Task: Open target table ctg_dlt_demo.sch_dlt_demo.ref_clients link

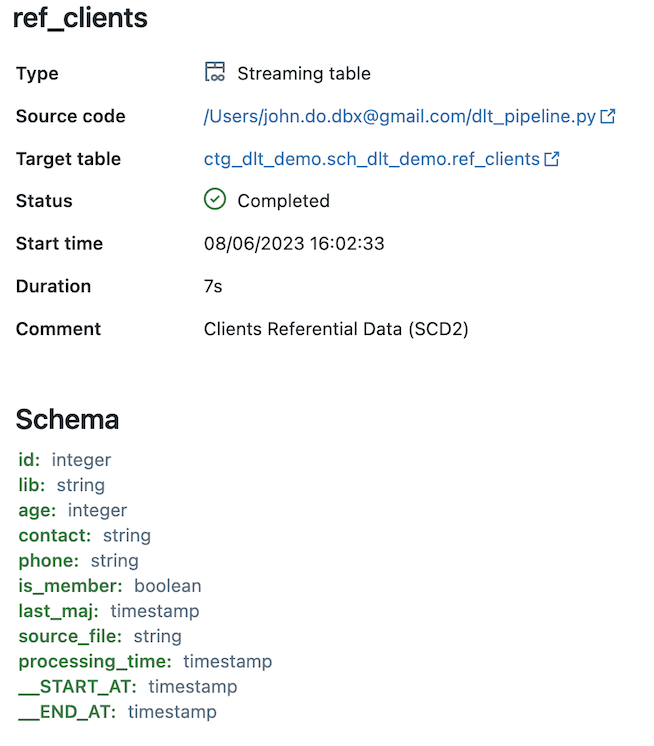Action: [371, 158]
